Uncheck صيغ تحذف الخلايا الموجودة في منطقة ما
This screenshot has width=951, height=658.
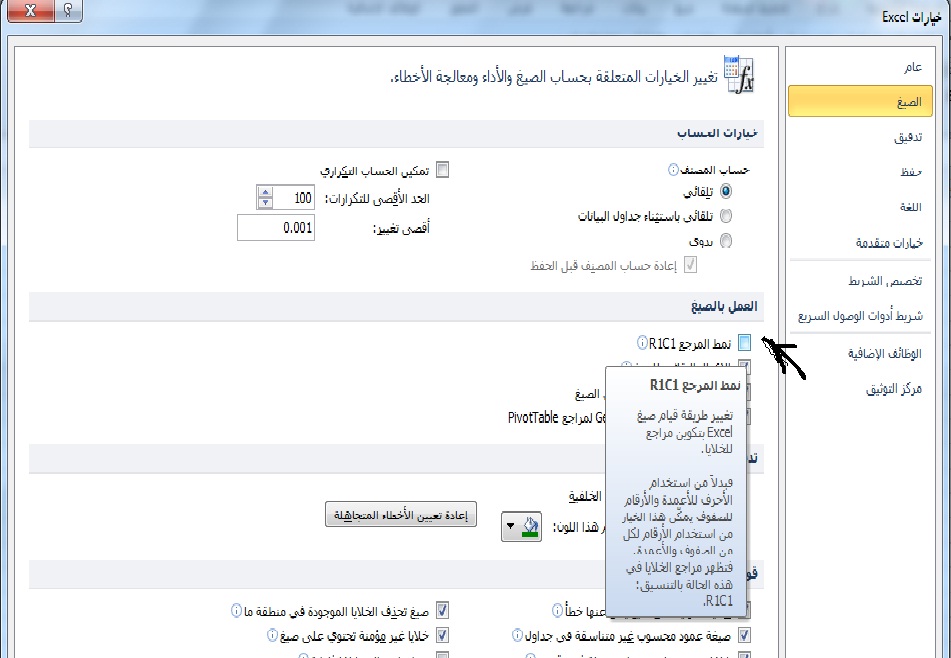tap(443, 610)
